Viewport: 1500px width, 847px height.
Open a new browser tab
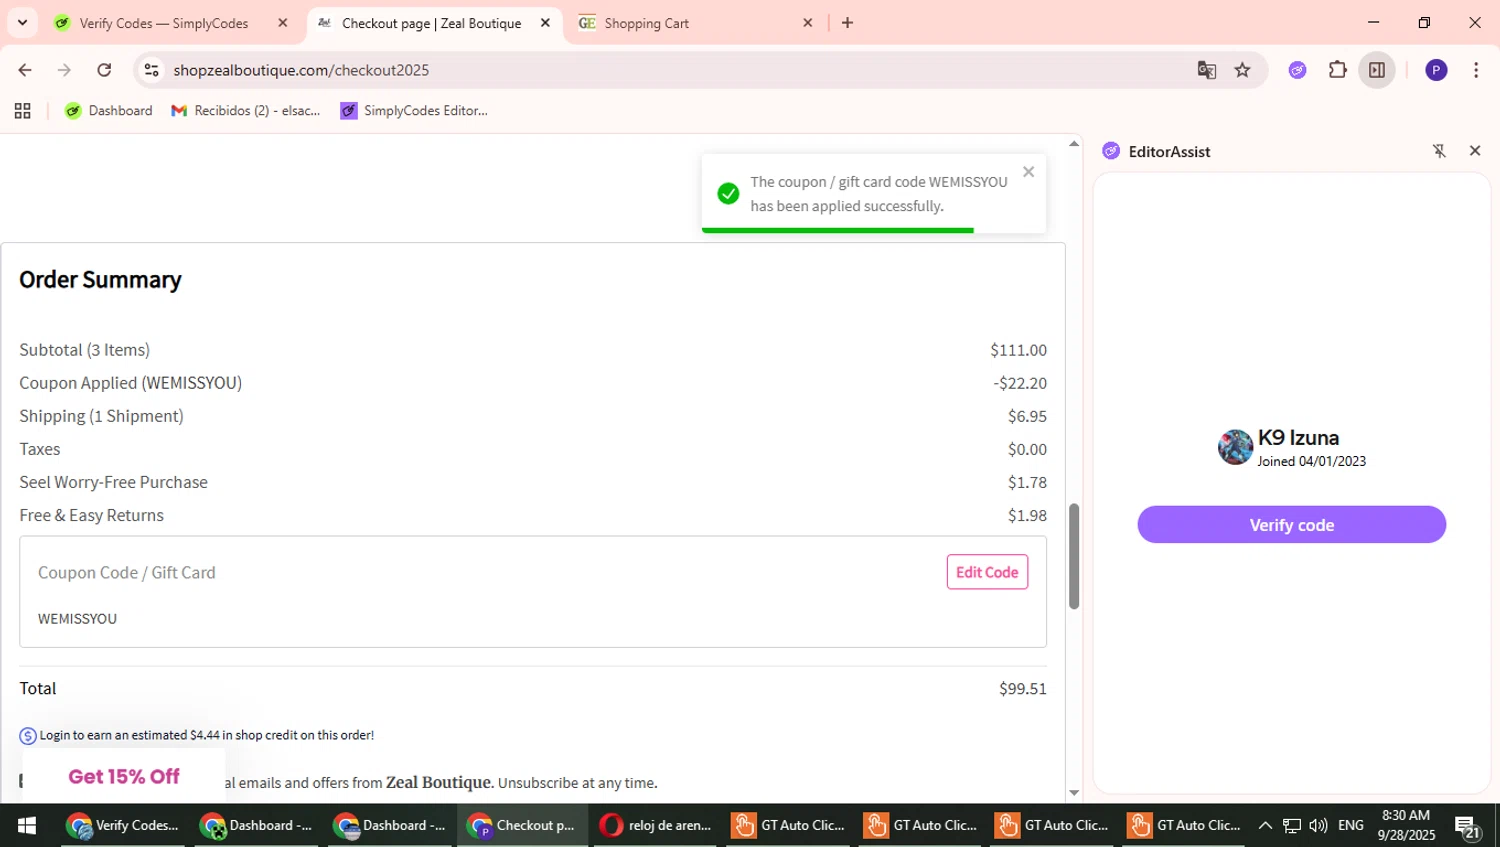tap(848, 23)
